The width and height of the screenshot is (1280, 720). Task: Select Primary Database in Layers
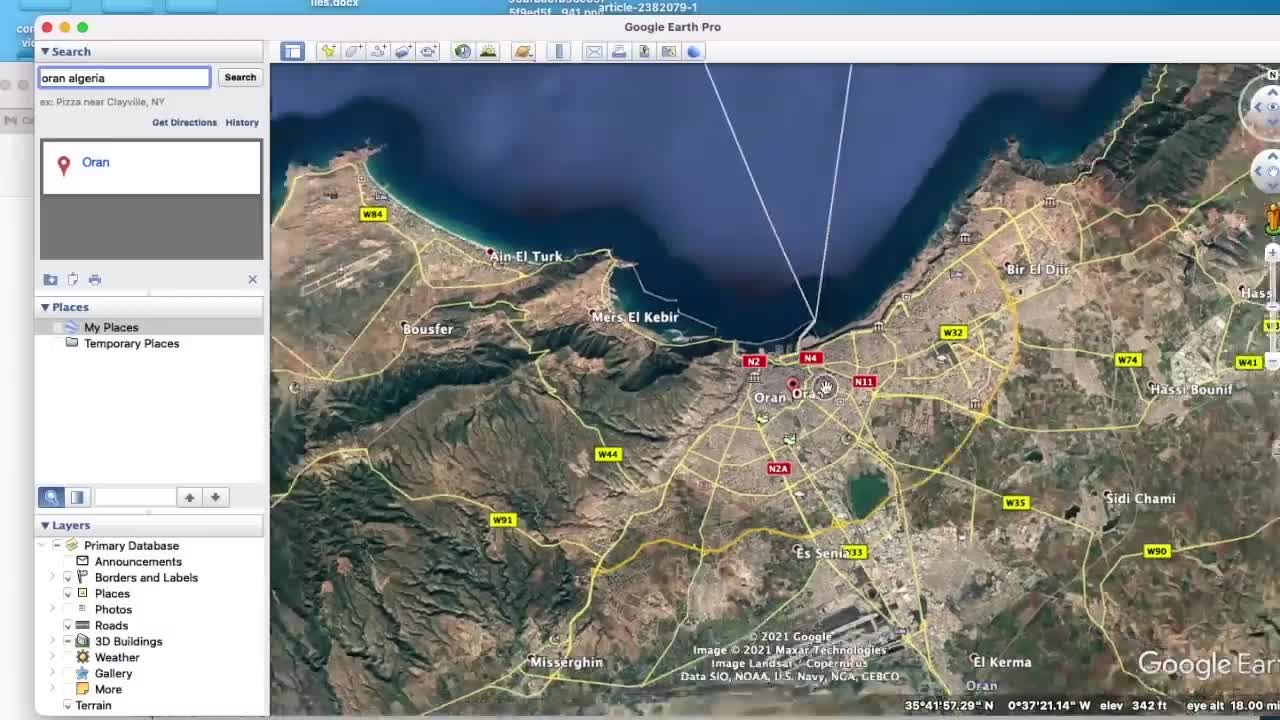(x=131, y=545)
